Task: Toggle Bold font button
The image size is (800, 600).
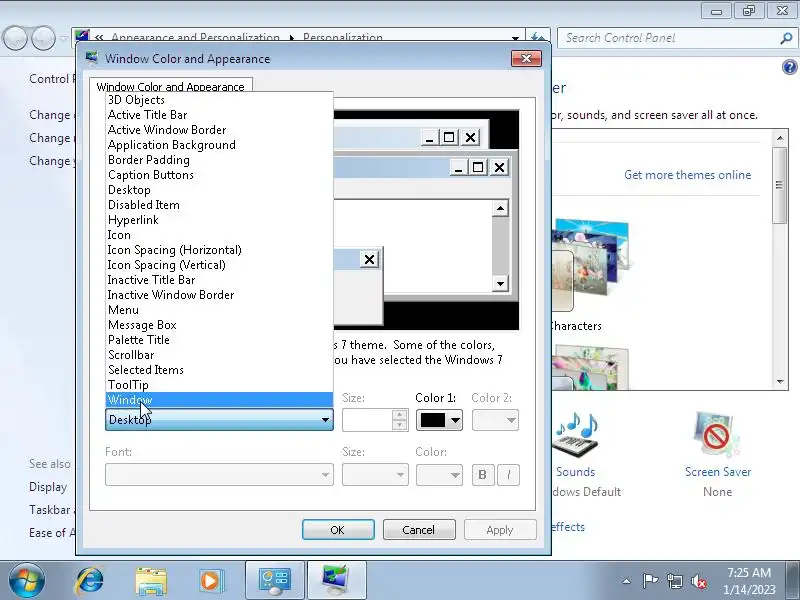Action: coord(483,474)
